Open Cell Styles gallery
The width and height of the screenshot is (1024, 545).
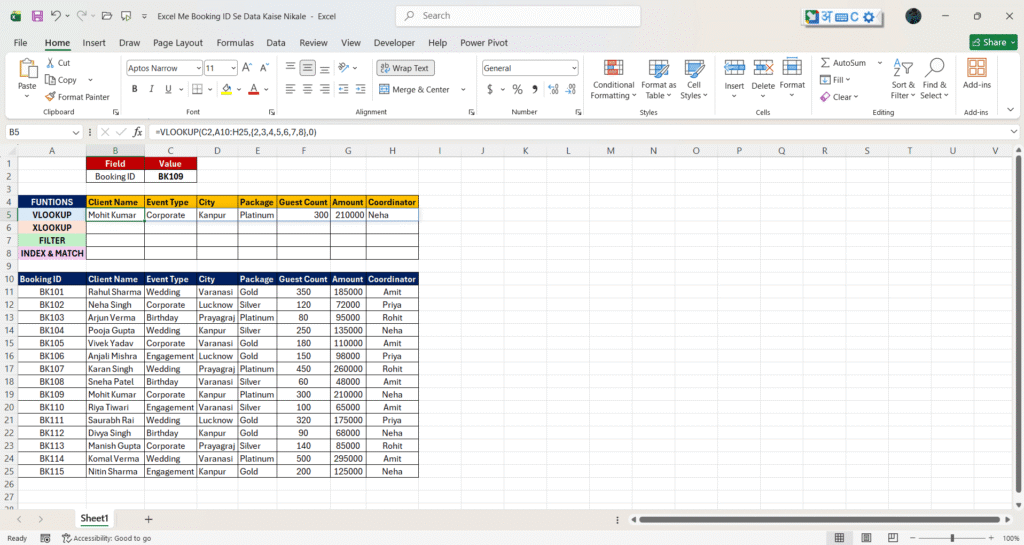pyautogui.click(x=694, y=80)
